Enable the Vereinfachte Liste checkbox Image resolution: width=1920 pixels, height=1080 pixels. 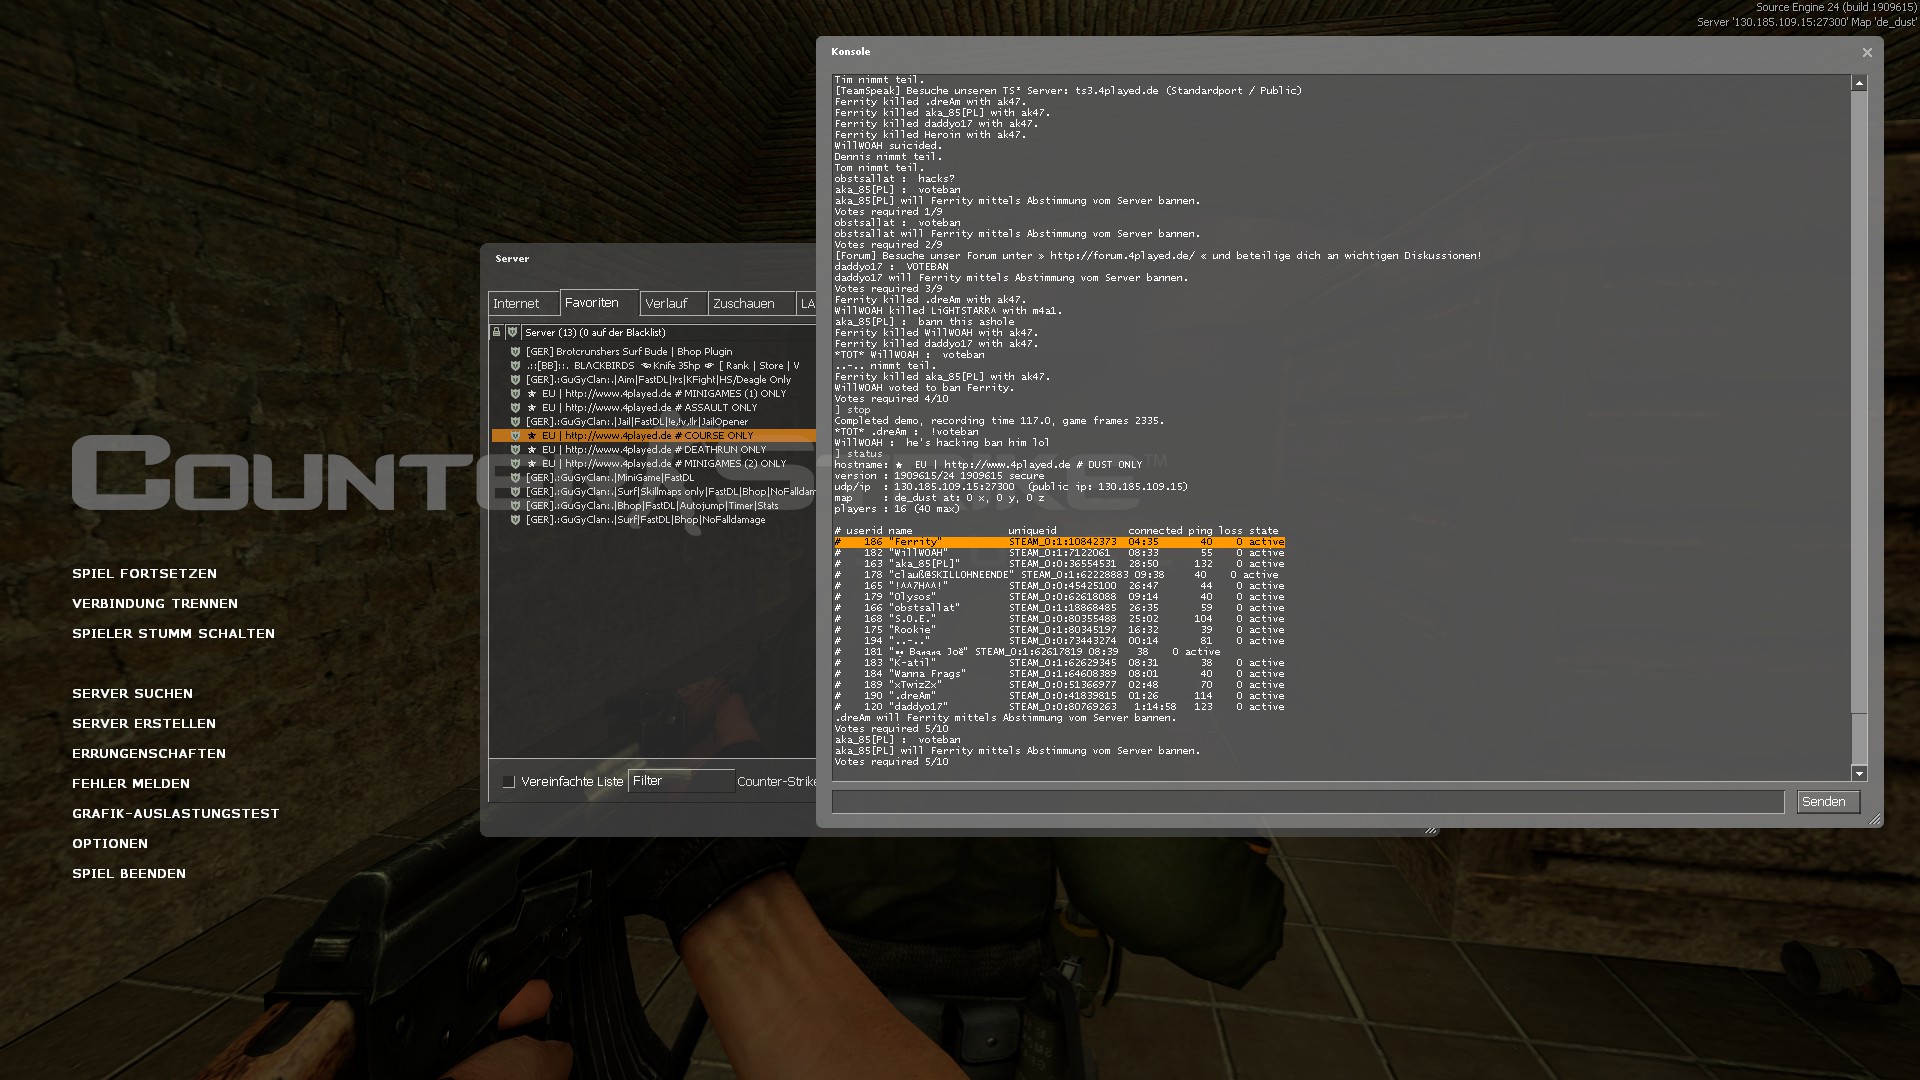coord(508,782)
